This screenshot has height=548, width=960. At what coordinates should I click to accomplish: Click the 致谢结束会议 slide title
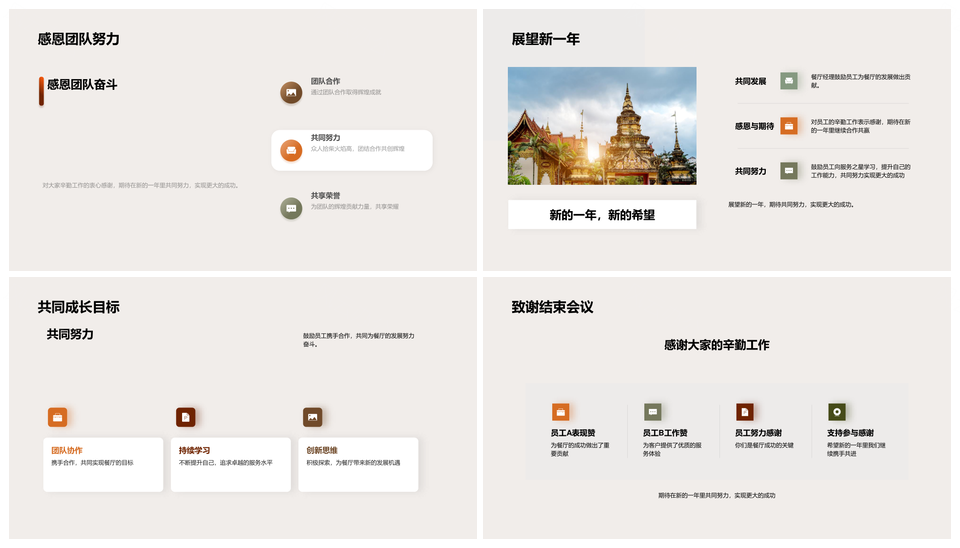552,307
